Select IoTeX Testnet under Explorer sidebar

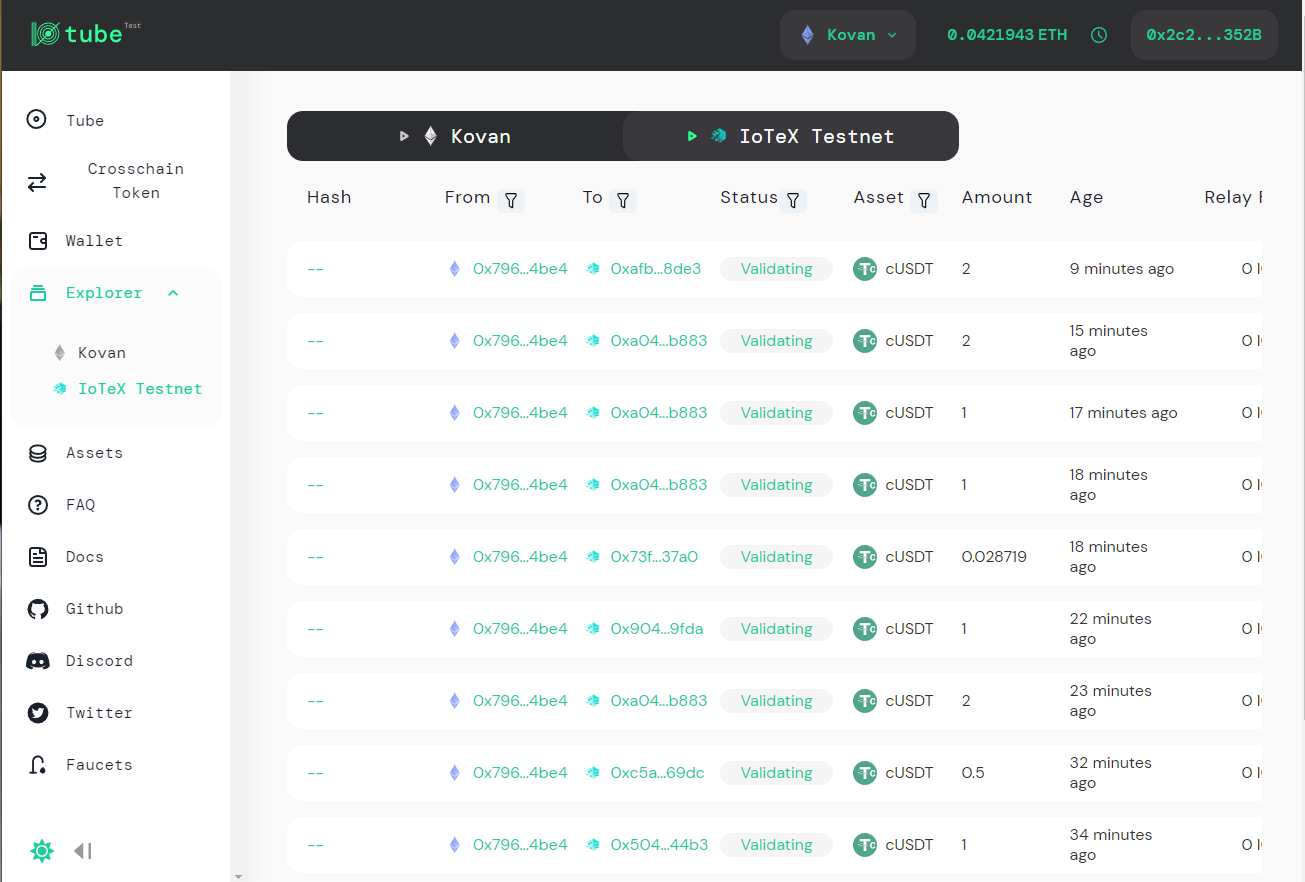tap(140, 389)
